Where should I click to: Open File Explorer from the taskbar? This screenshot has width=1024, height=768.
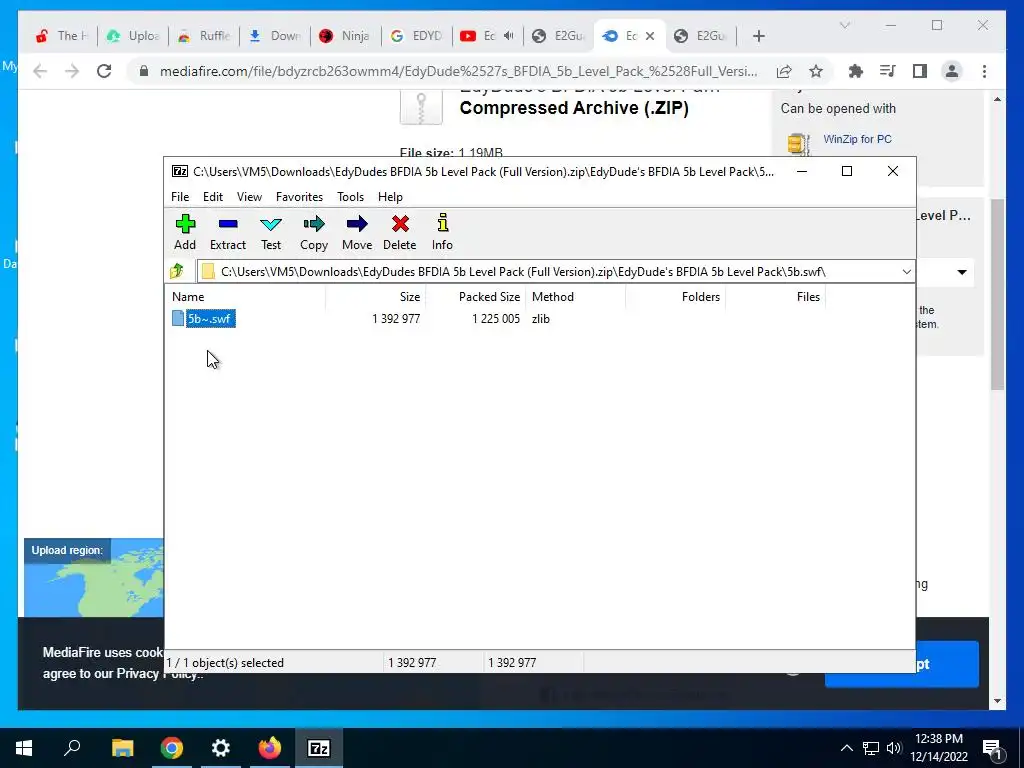[x=122, y=748]
